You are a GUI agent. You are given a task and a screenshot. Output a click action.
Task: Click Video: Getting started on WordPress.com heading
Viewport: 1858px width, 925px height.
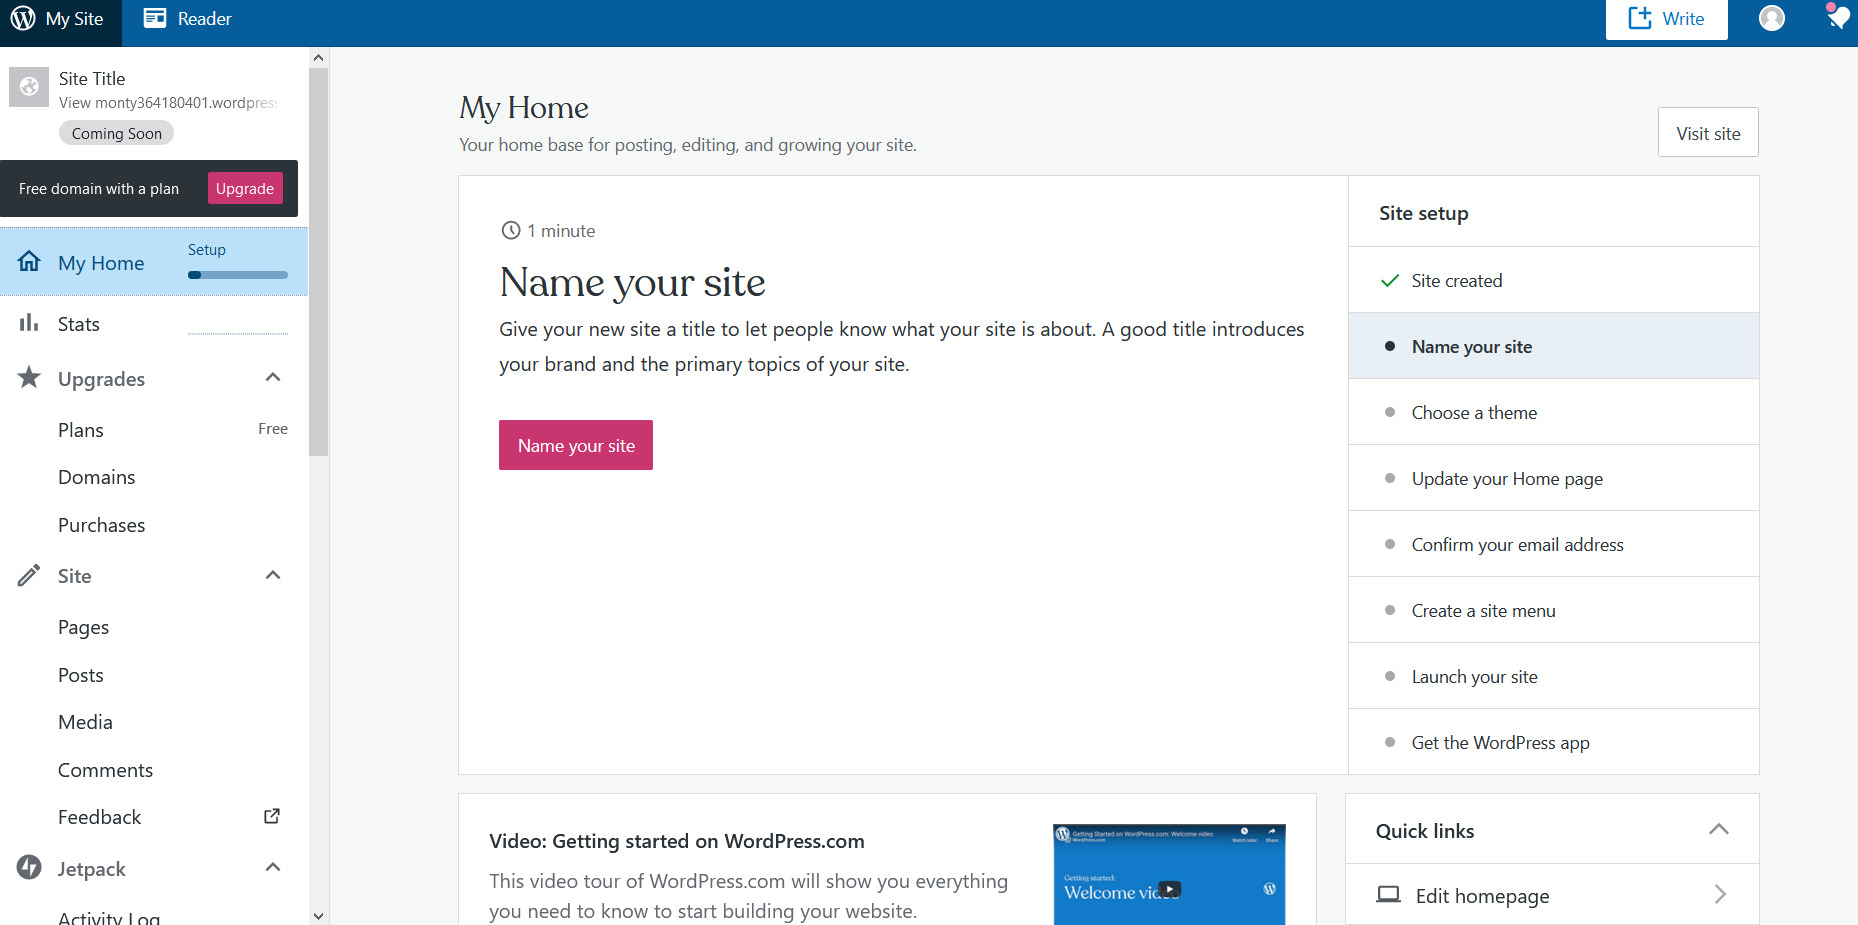click(677, 841)
